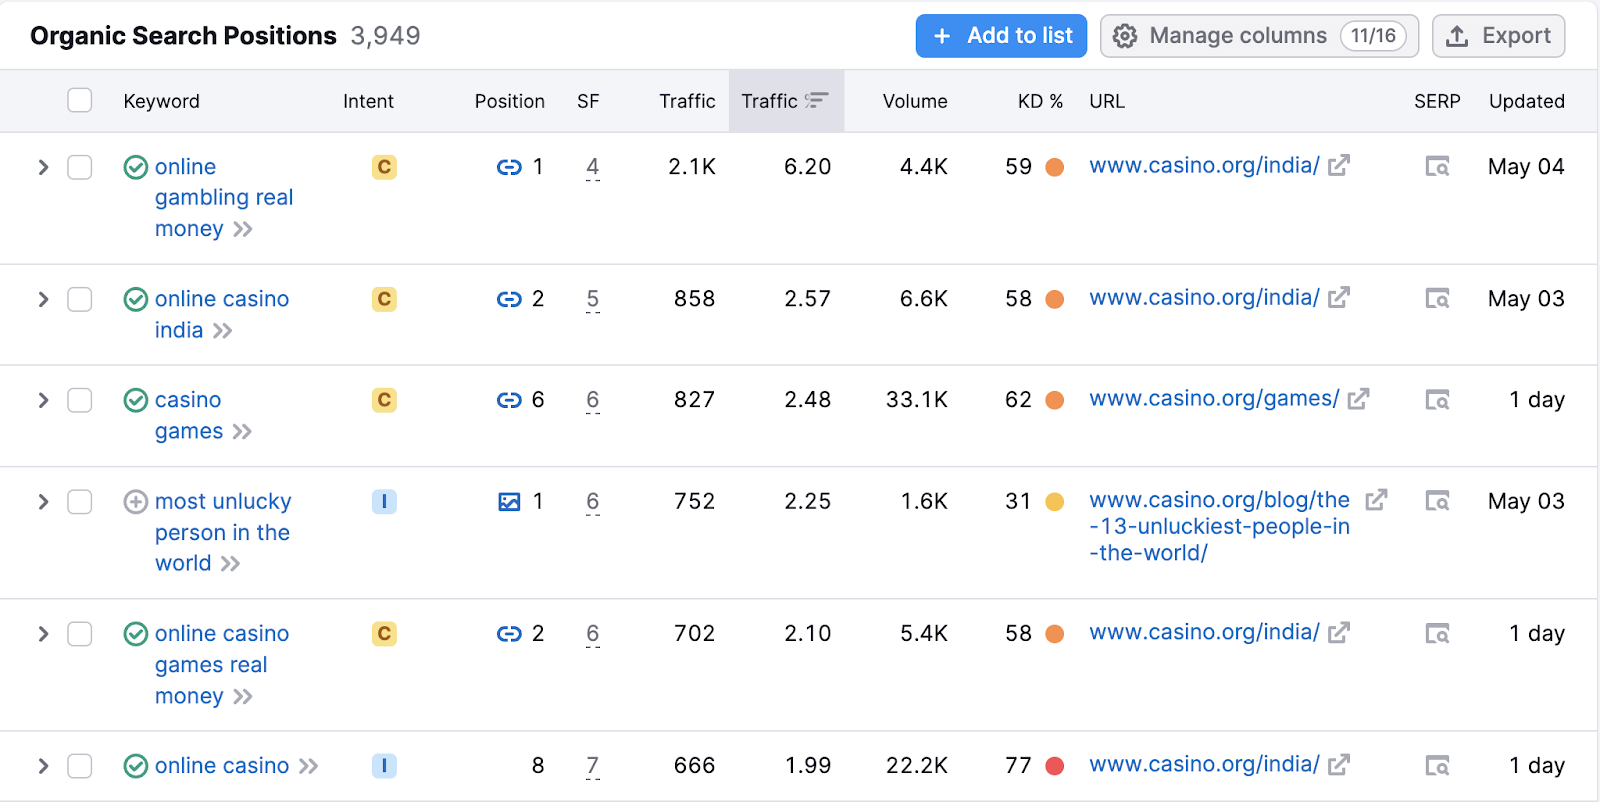
Task: Click the green check icon beside casino games keyword
Action: click(136, 400)
